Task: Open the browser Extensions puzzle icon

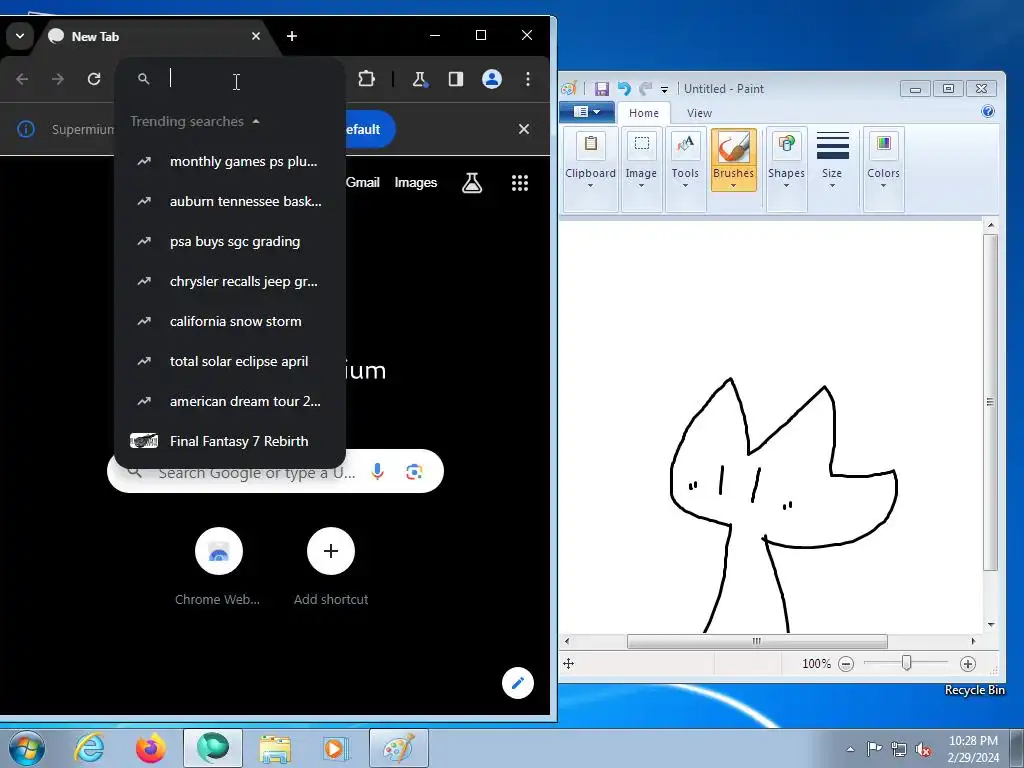Action: (366, 79)
